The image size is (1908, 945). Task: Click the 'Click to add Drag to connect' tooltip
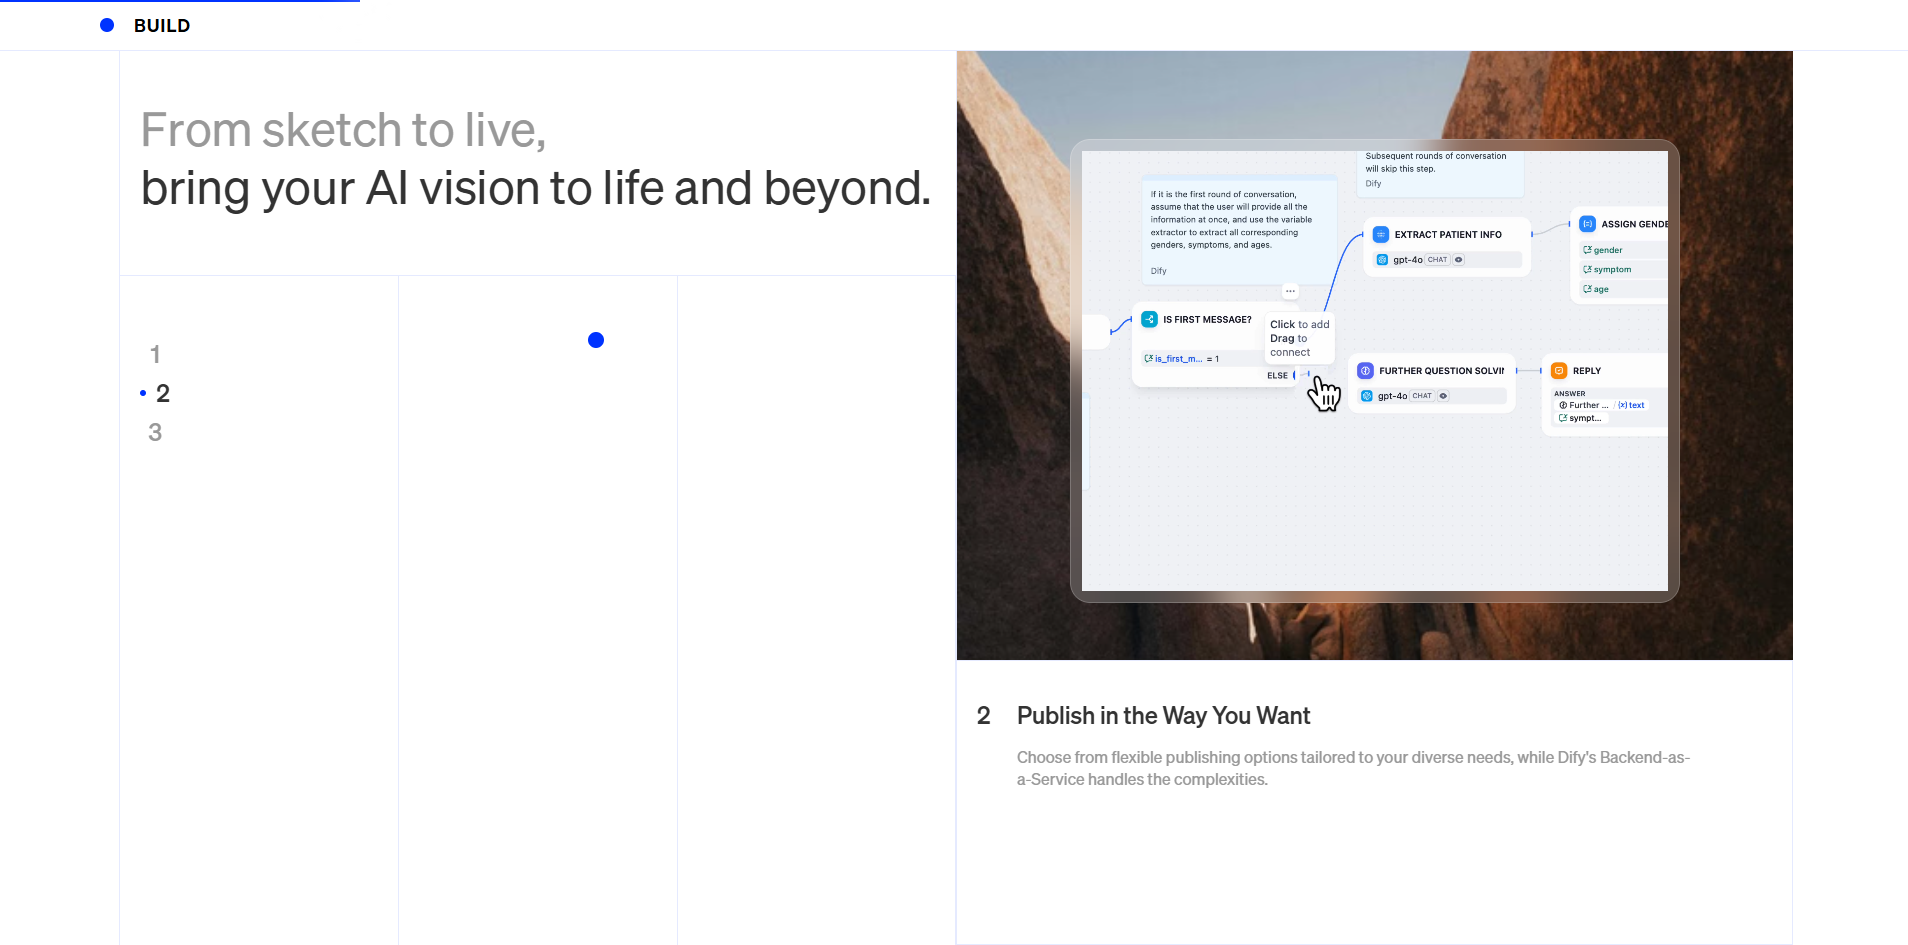[x=1299, y=338]
